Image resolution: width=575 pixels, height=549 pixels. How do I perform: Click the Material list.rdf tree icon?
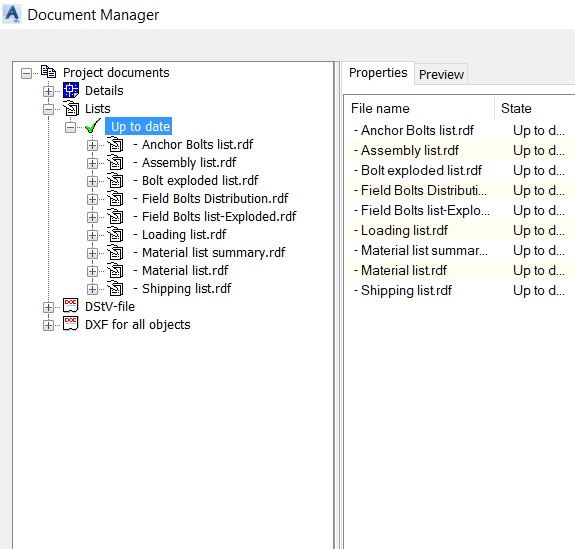coord(115,270)
